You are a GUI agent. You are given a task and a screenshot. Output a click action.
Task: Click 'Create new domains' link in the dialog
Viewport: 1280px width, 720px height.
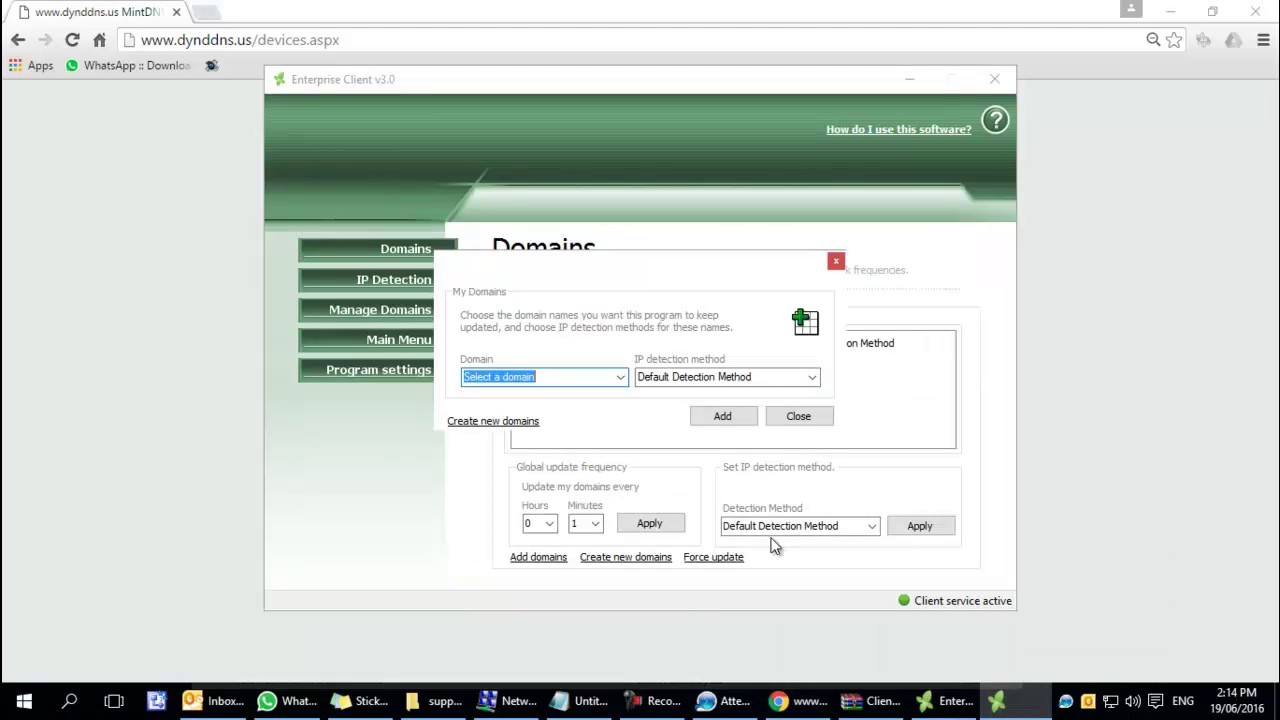[x=493, y=421]
